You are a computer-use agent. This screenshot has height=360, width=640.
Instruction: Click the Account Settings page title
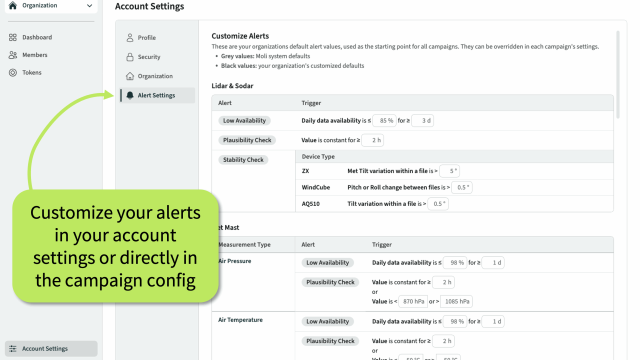[149, 7]
